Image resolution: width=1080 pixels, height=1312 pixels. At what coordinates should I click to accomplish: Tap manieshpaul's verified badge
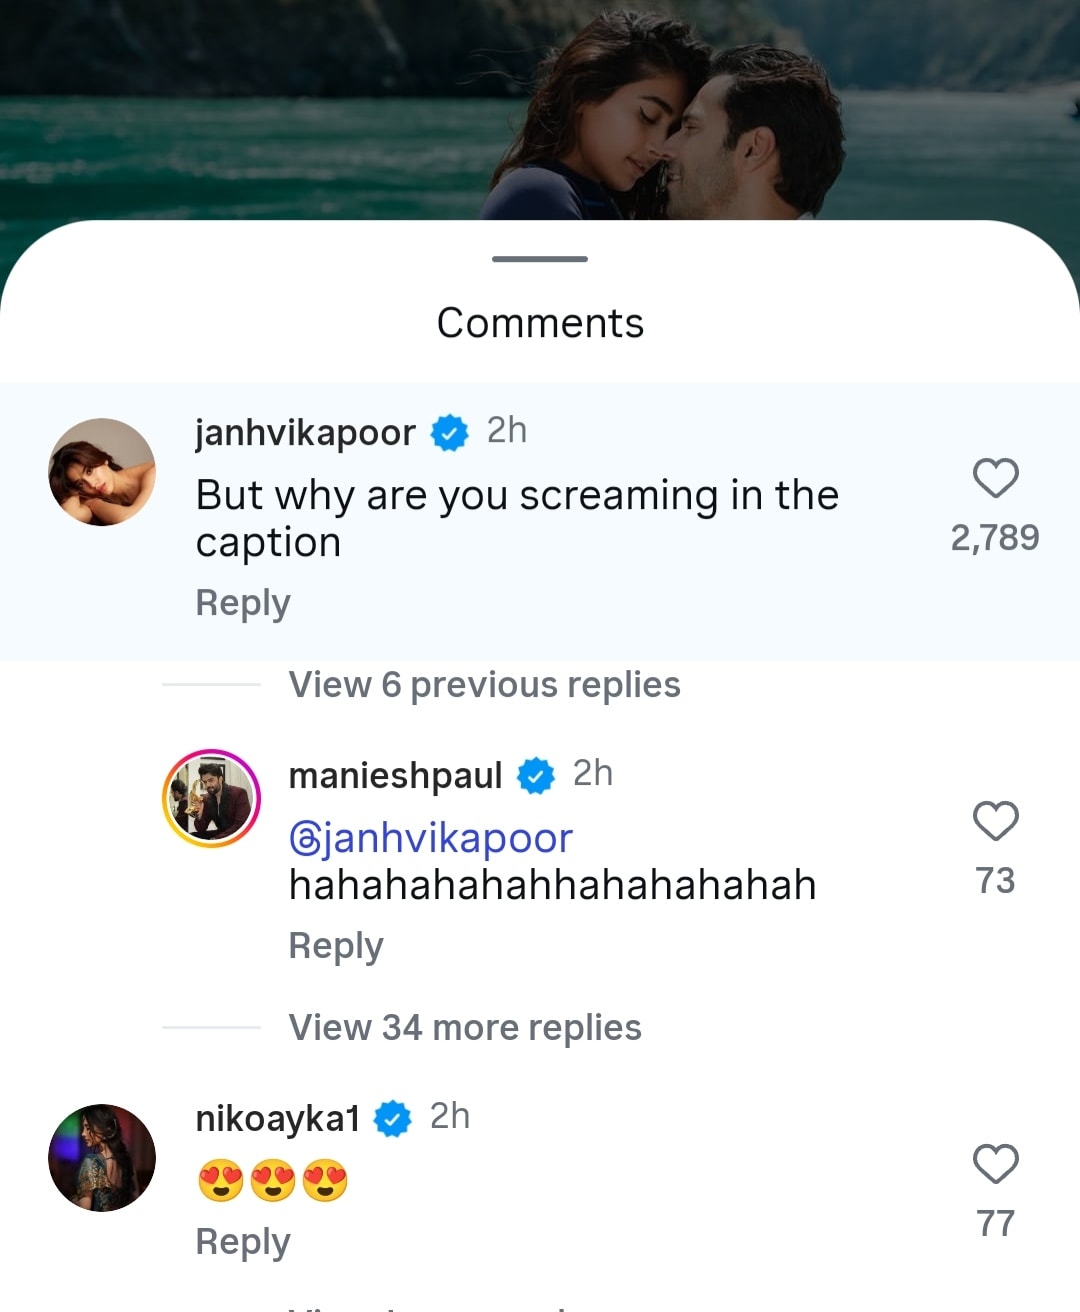(536, 776)
